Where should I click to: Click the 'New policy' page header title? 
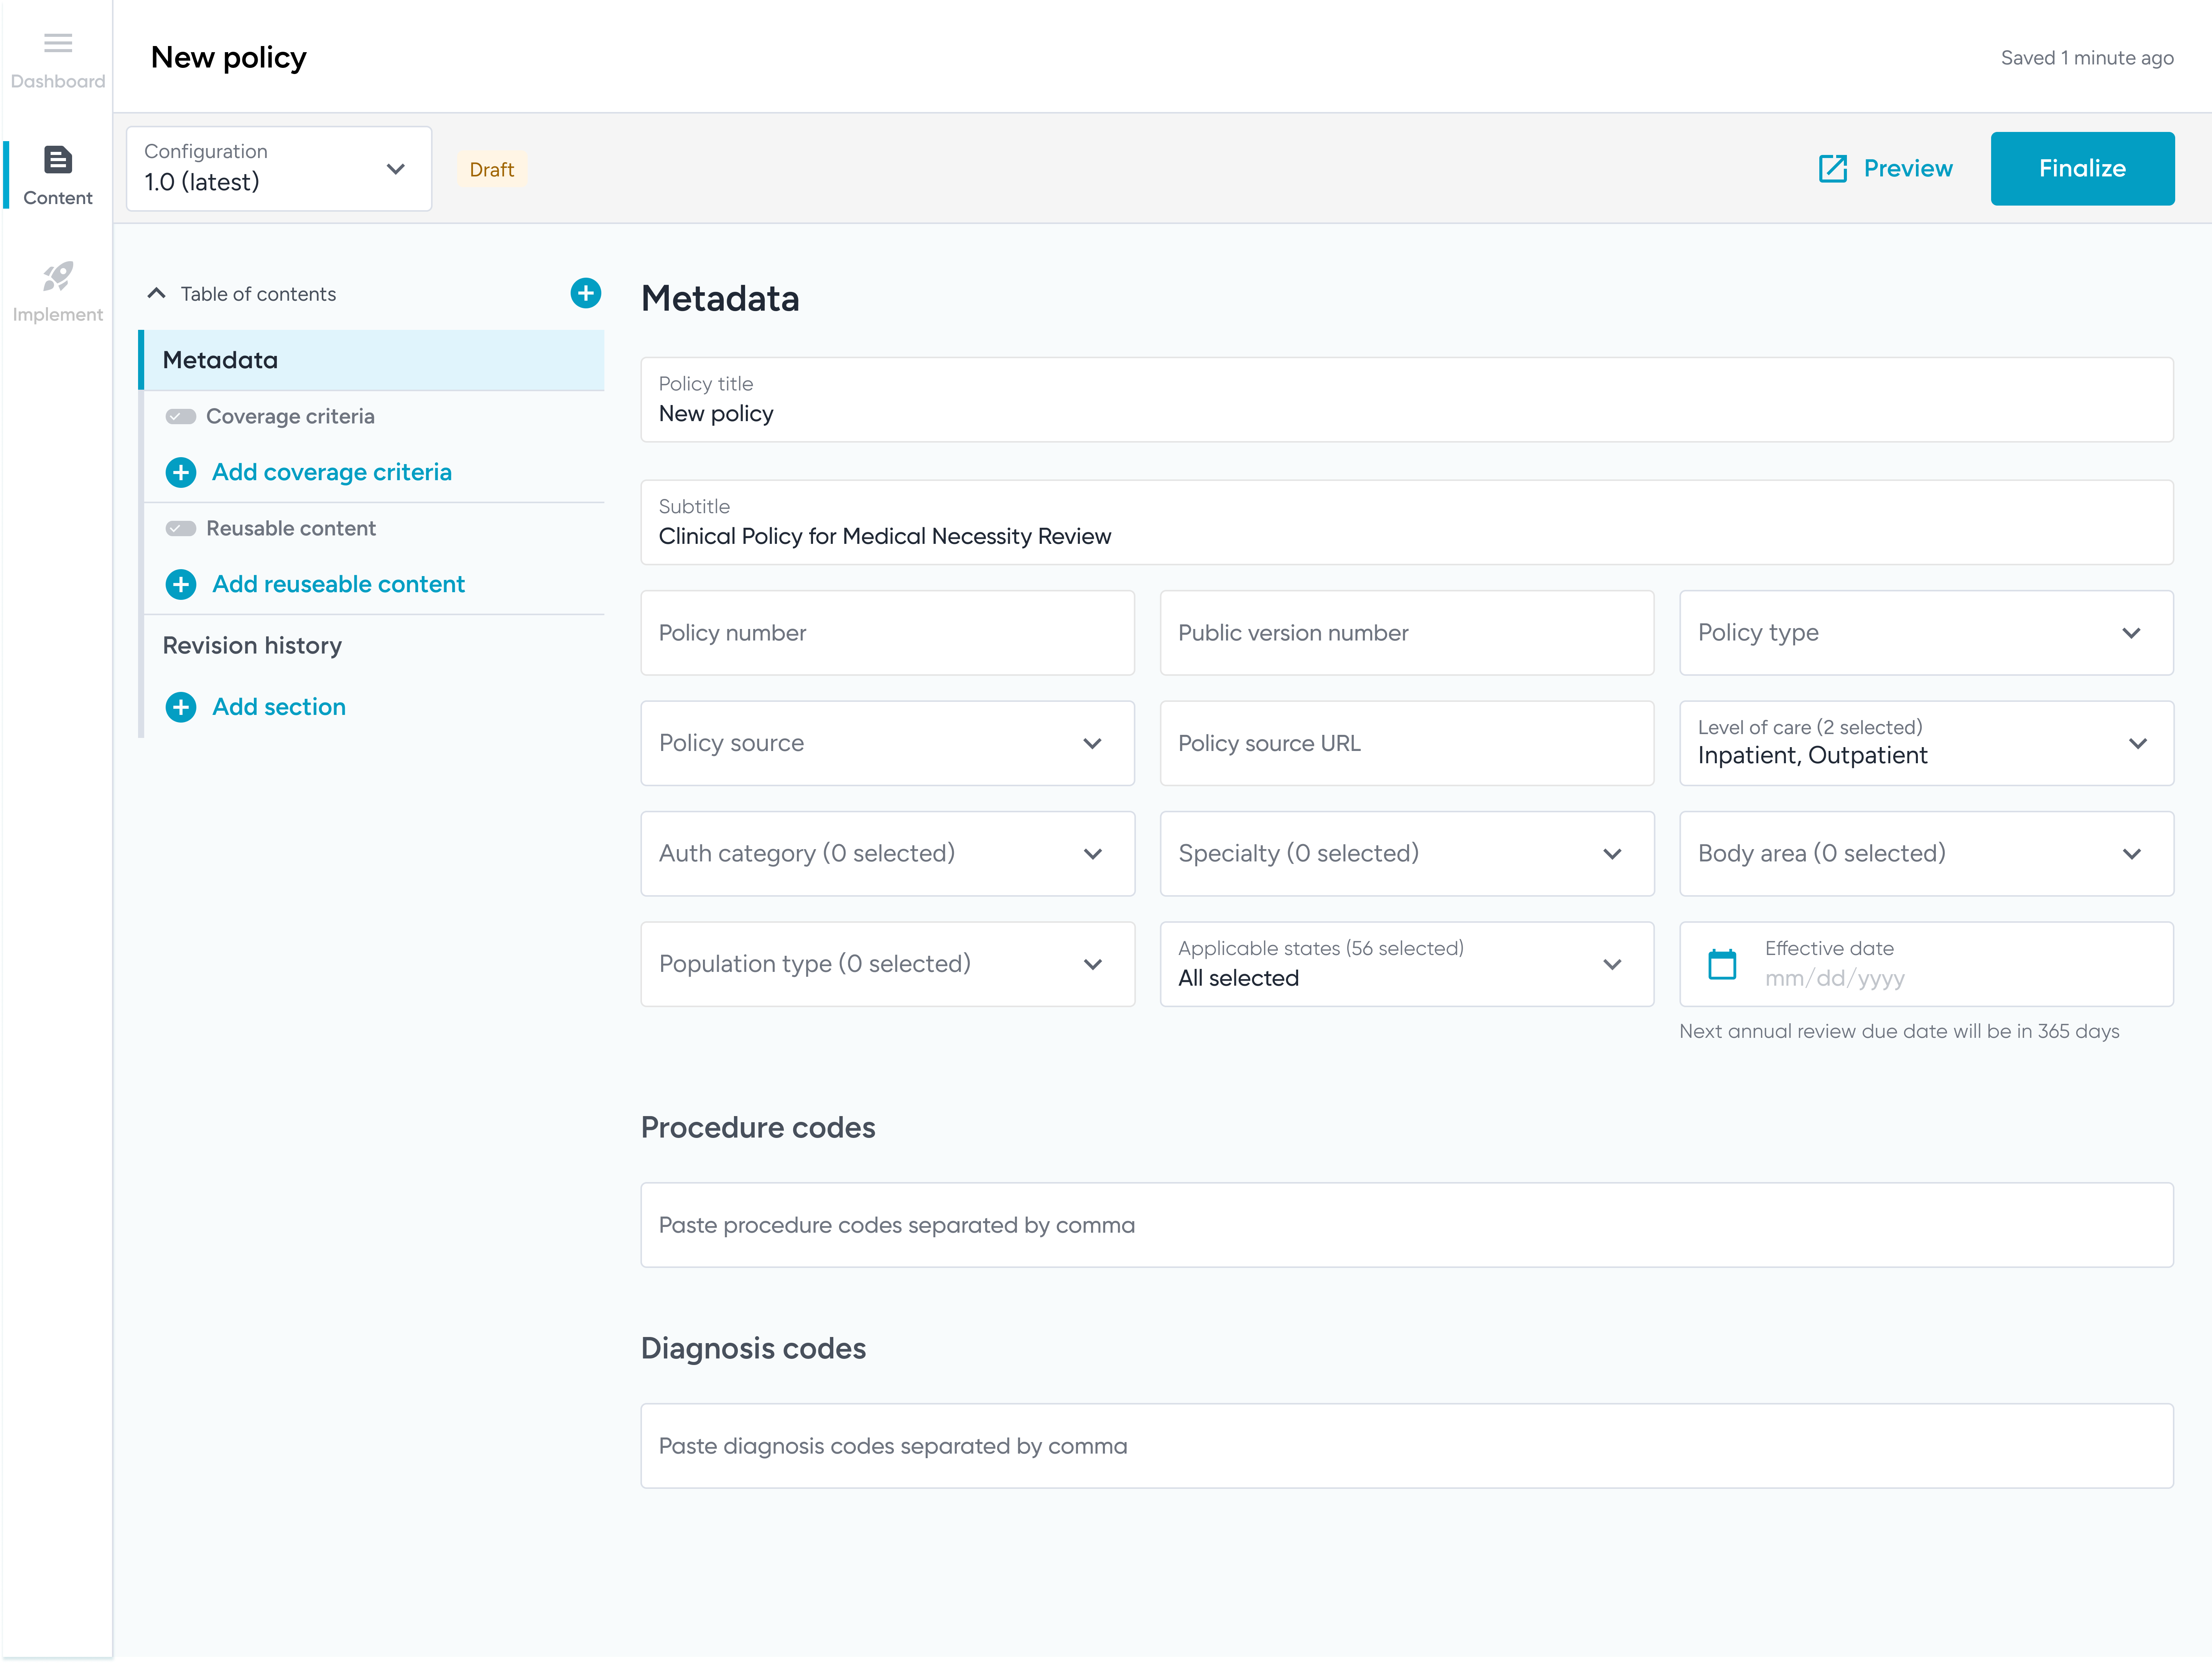click(x=228, y=58)
